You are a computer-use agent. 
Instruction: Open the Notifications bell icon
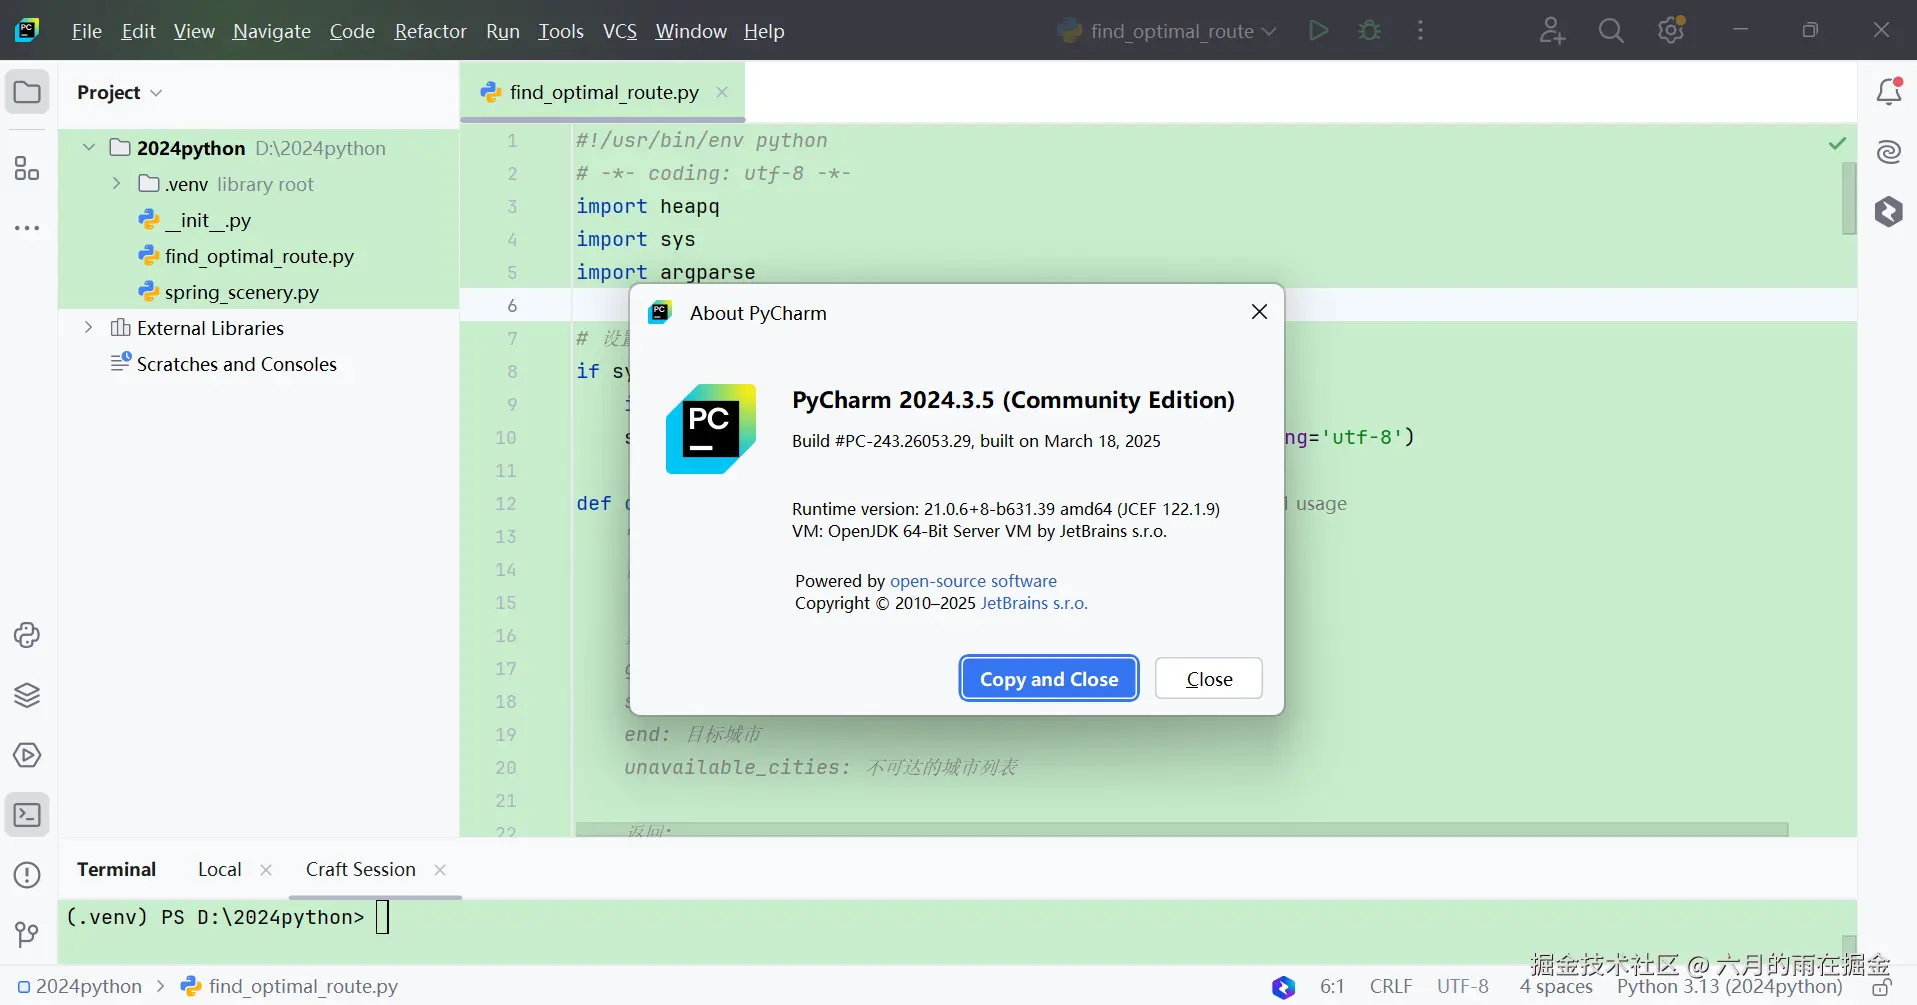[x=1889, y=92]
